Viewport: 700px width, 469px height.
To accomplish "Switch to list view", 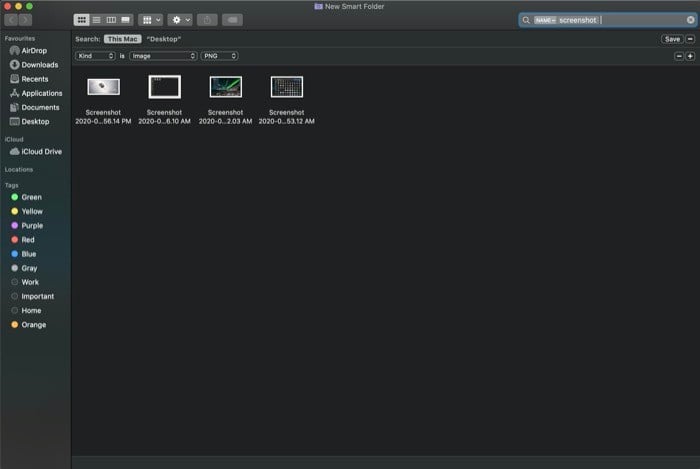I will pos(96,20).
